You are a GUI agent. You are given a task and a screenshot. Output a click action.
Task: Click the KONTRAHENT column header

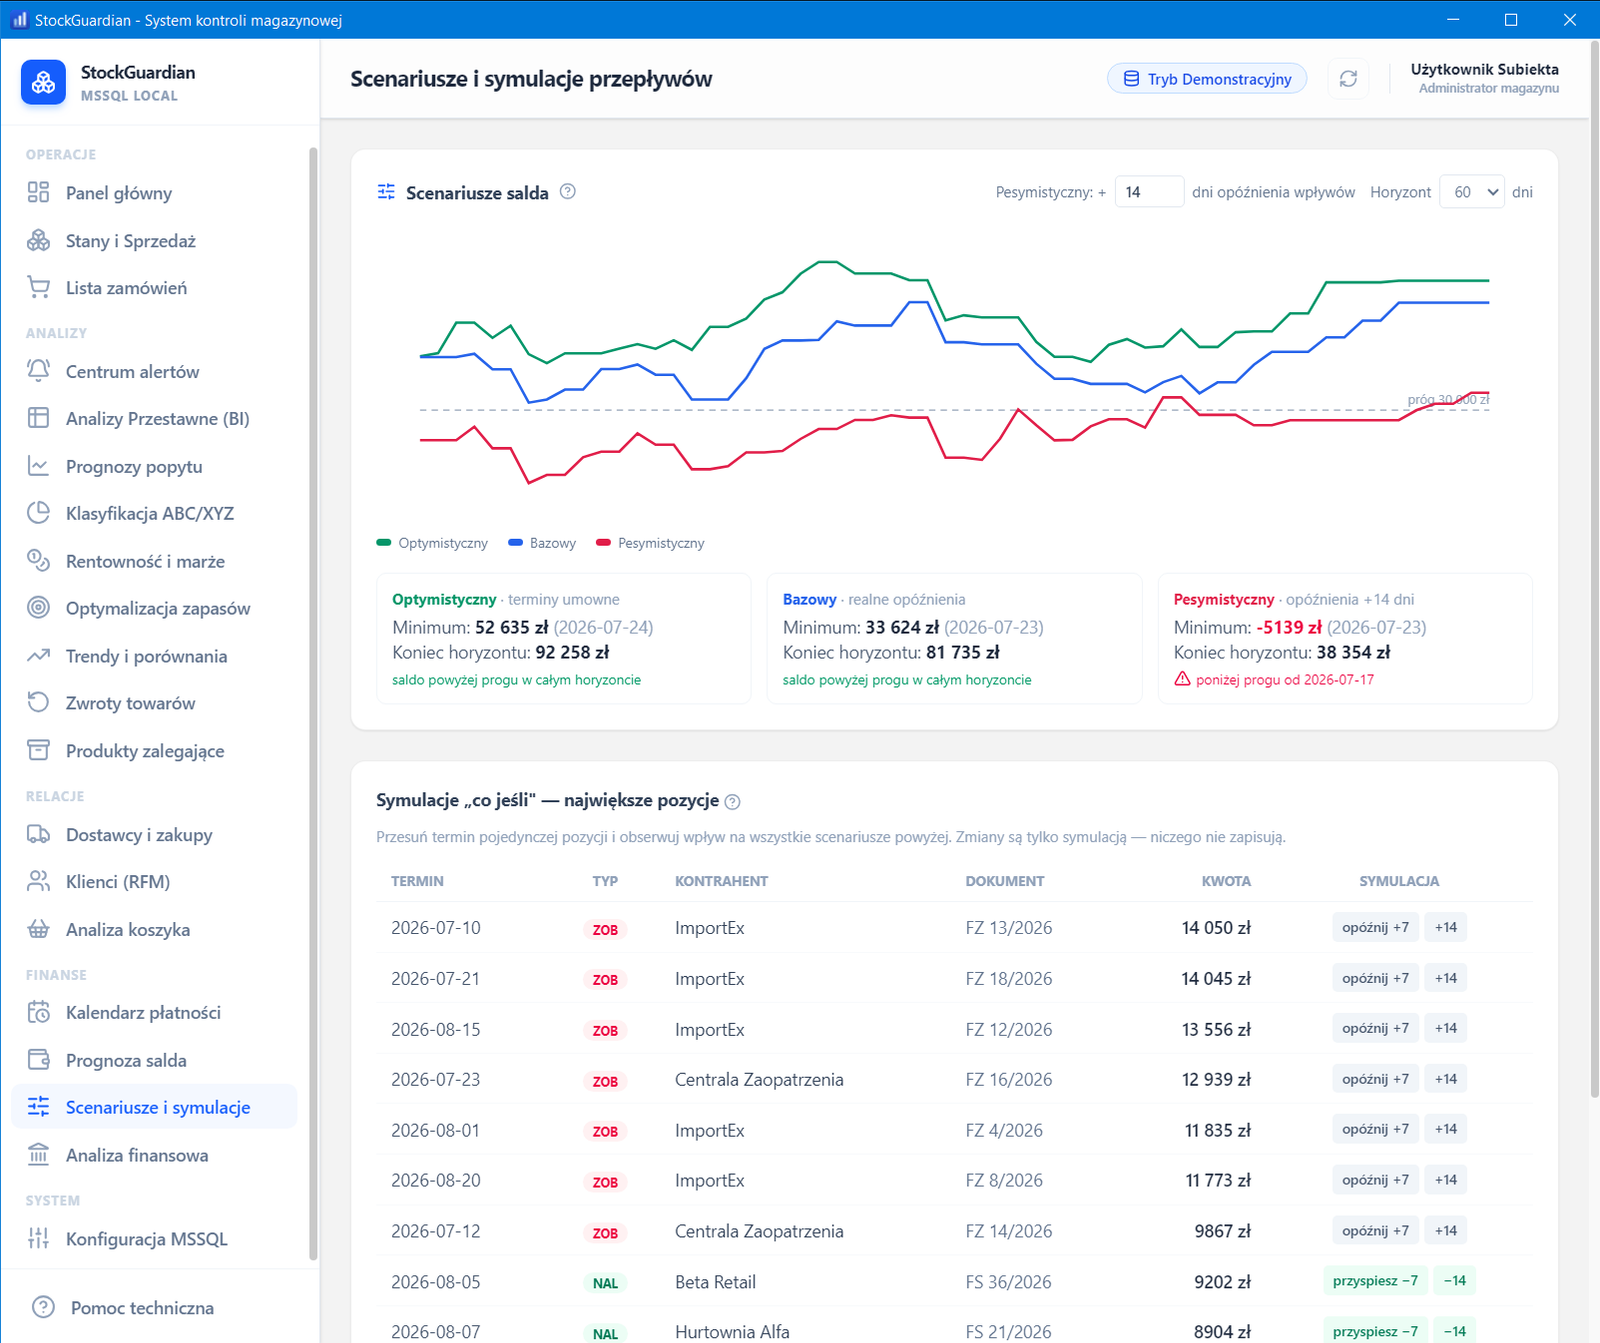coord(721,881)
